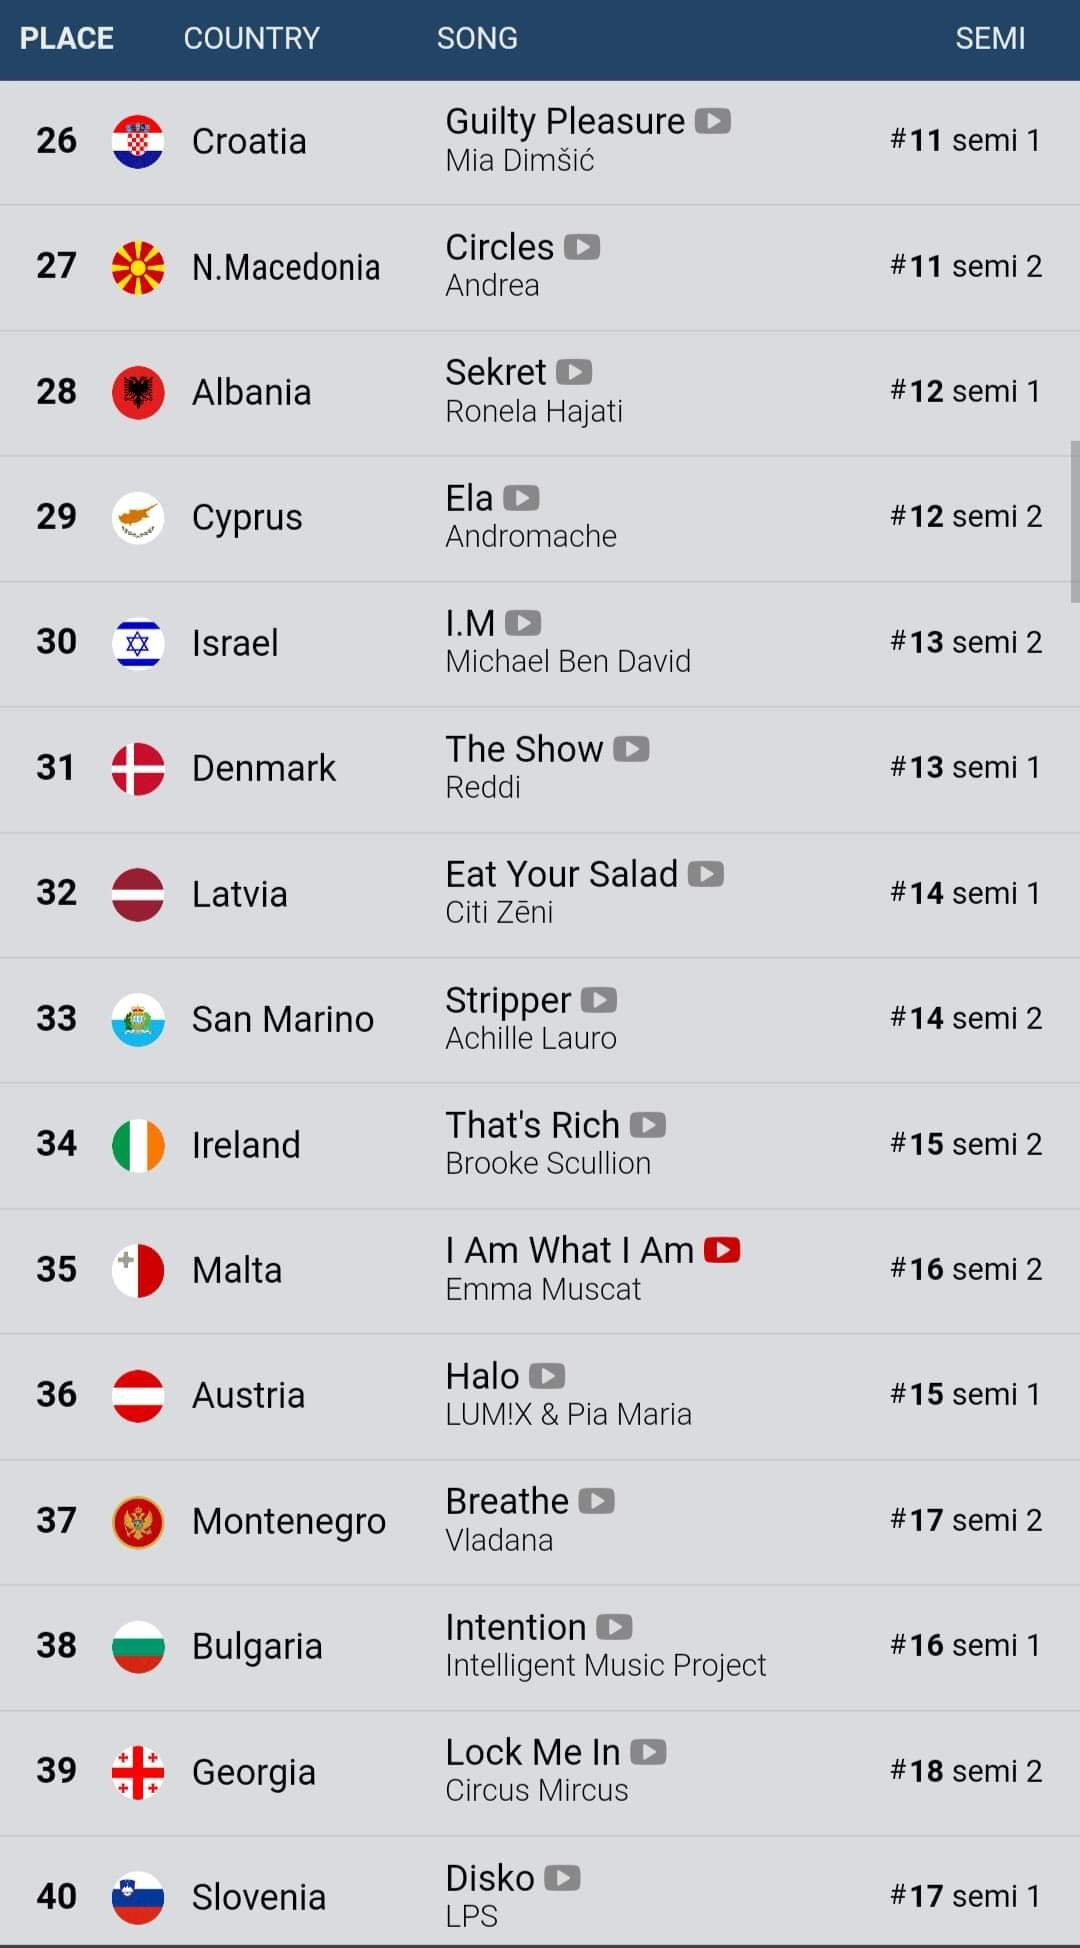
Task: Open the song title Halo
Action: (482, 1376)
